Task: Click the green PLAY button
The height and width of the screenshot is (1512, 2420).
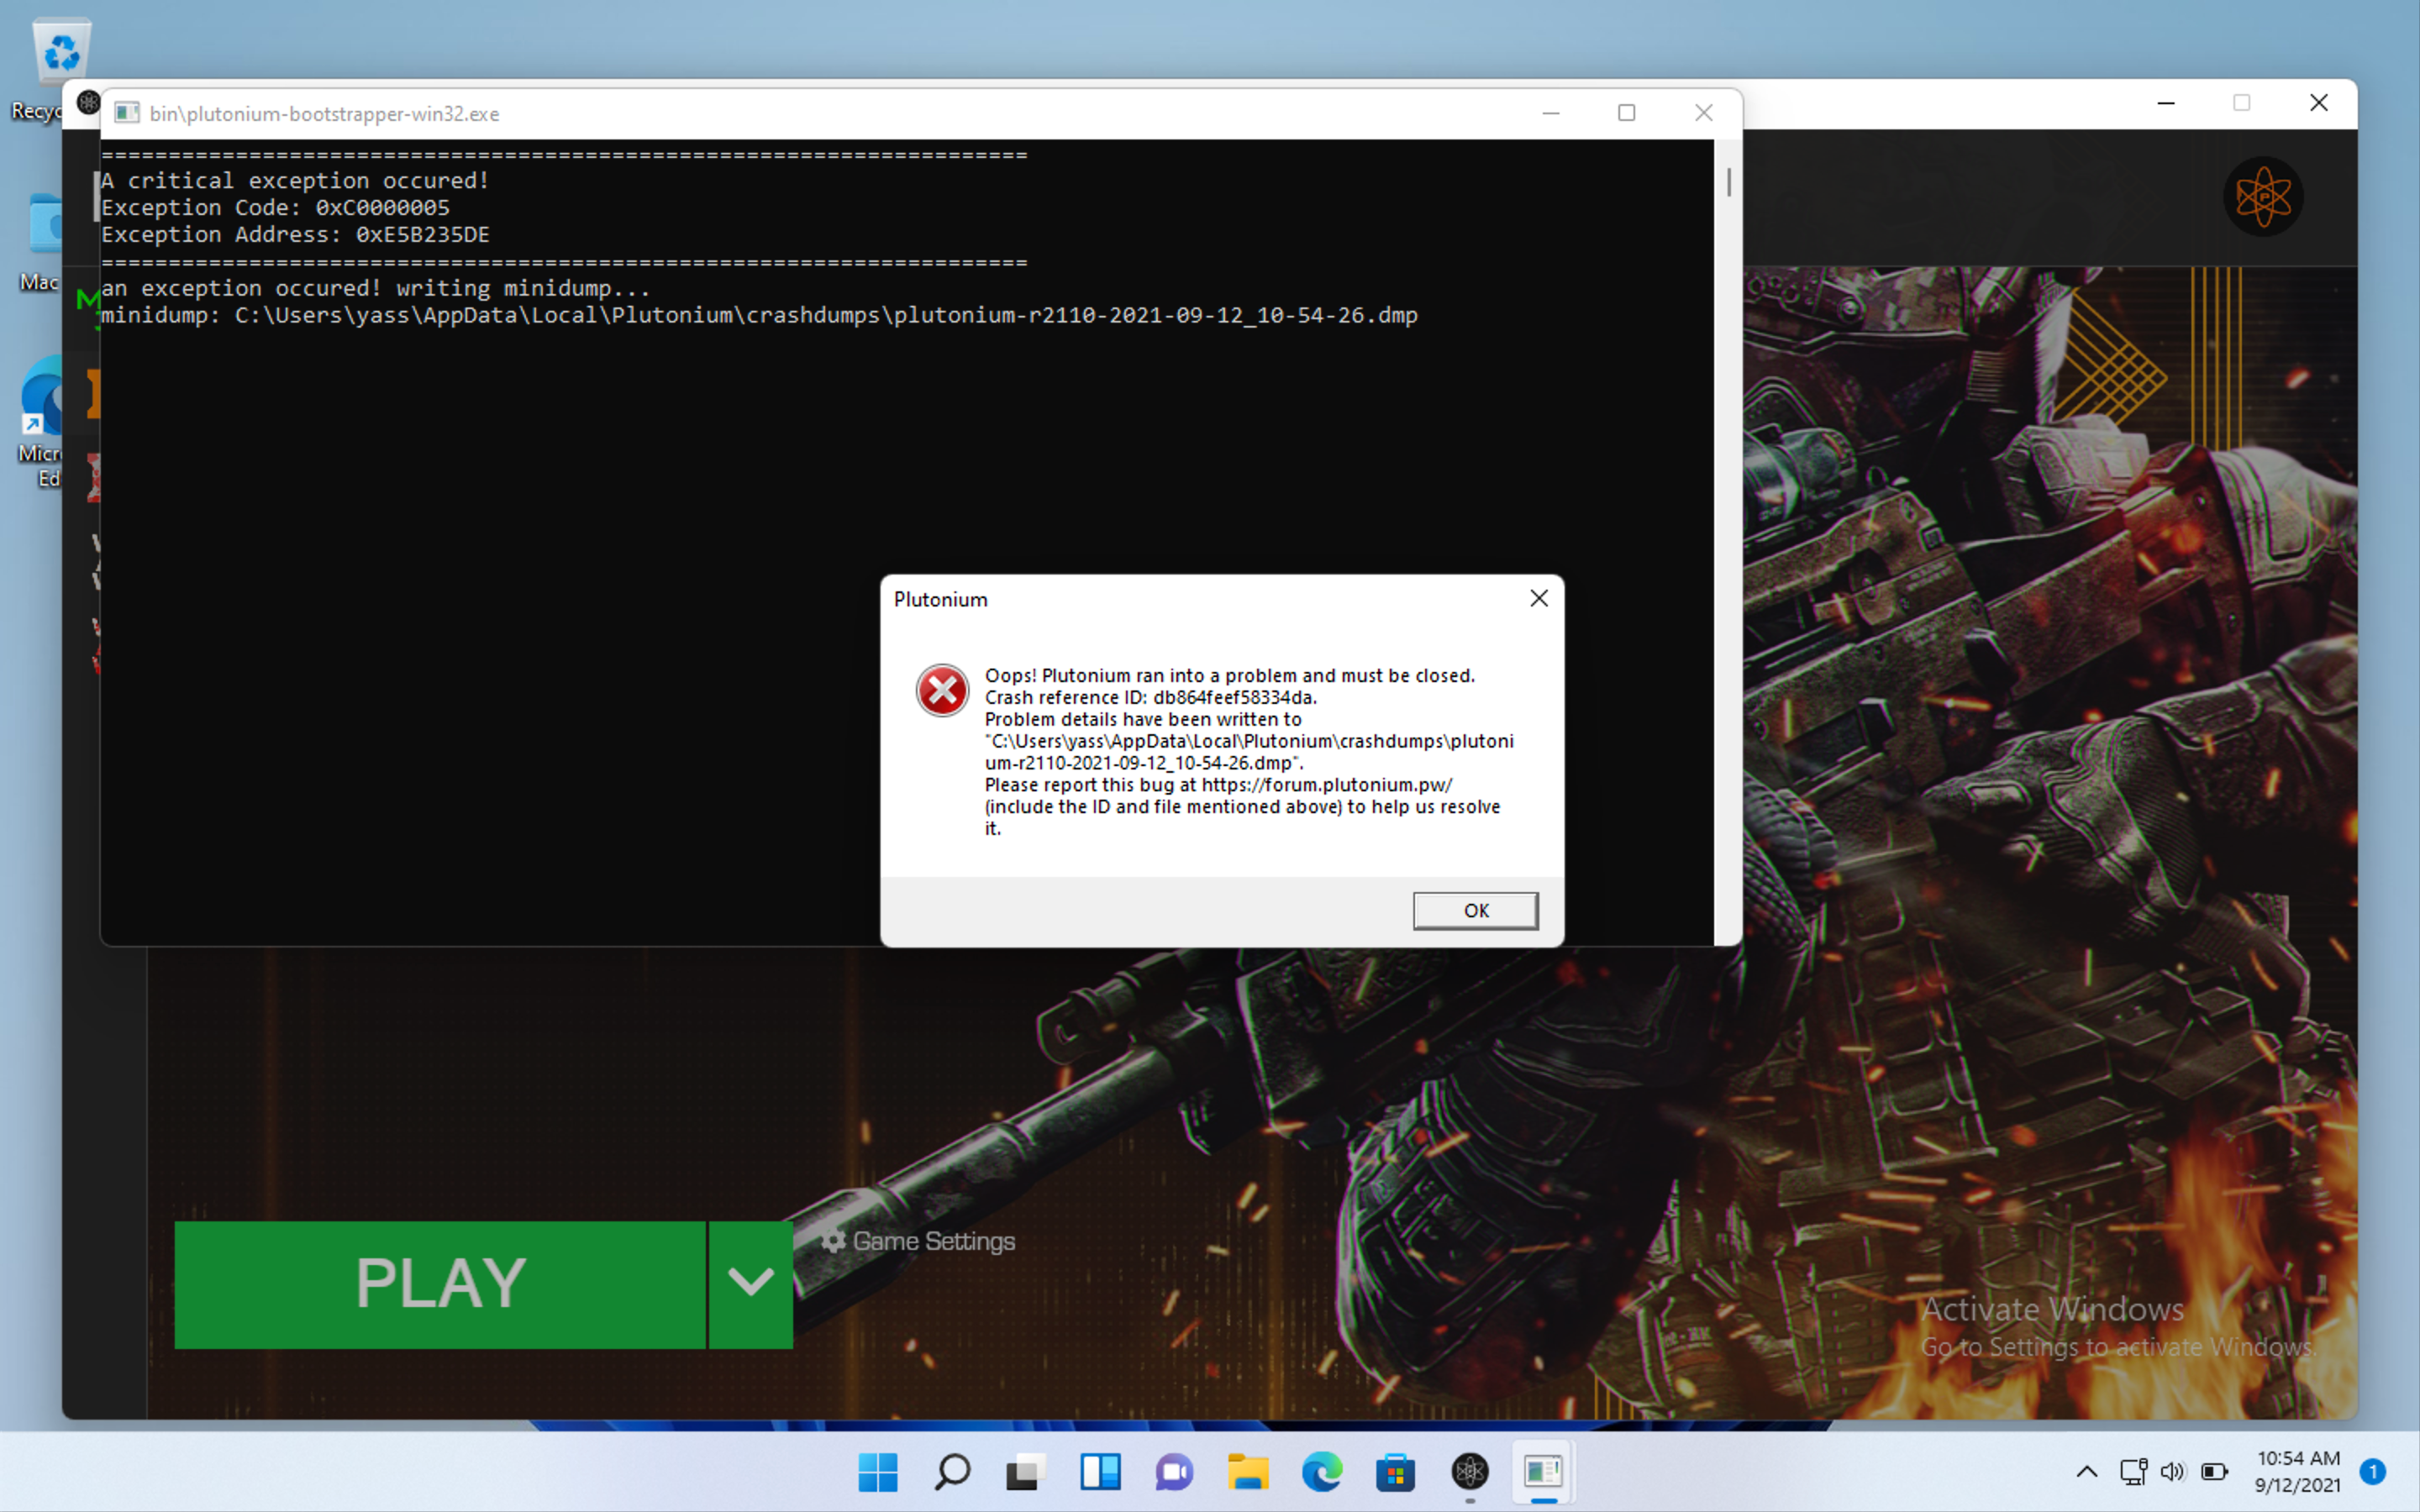Action: (440, 1284)
